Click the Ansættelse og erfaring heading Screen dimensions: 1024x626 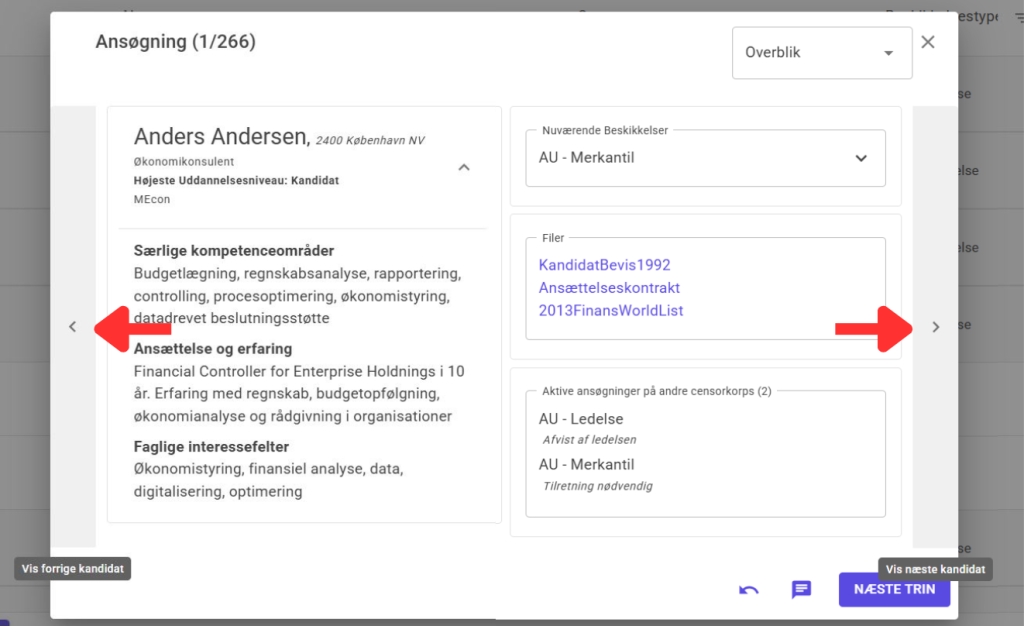pyautogui.click(x=212, y=349)
